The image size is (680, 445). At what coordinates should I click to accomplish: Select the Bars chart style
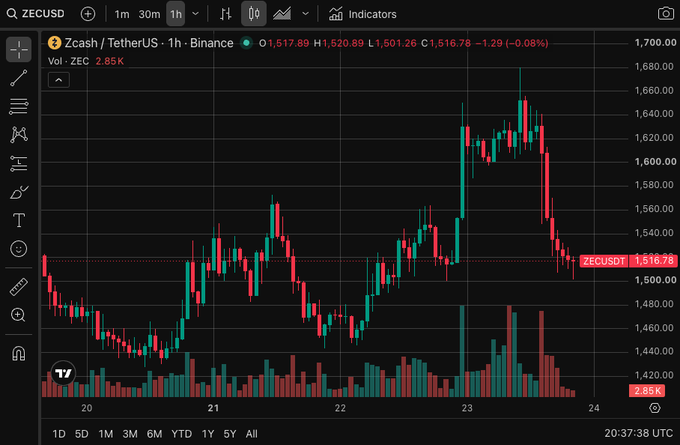tap(226, 14)
